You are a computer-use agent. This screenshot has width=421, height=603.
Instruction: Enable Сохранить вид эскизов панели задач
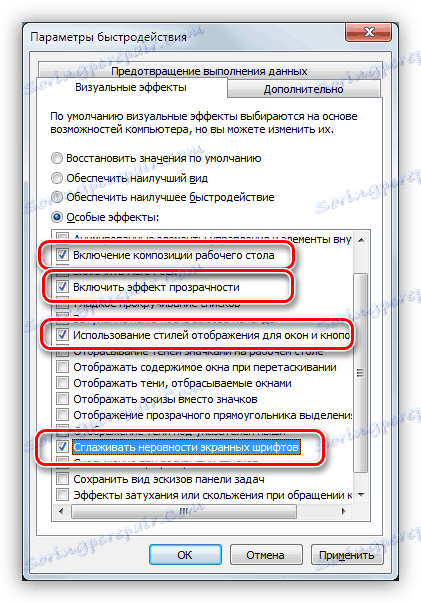[x=62, y=479]
